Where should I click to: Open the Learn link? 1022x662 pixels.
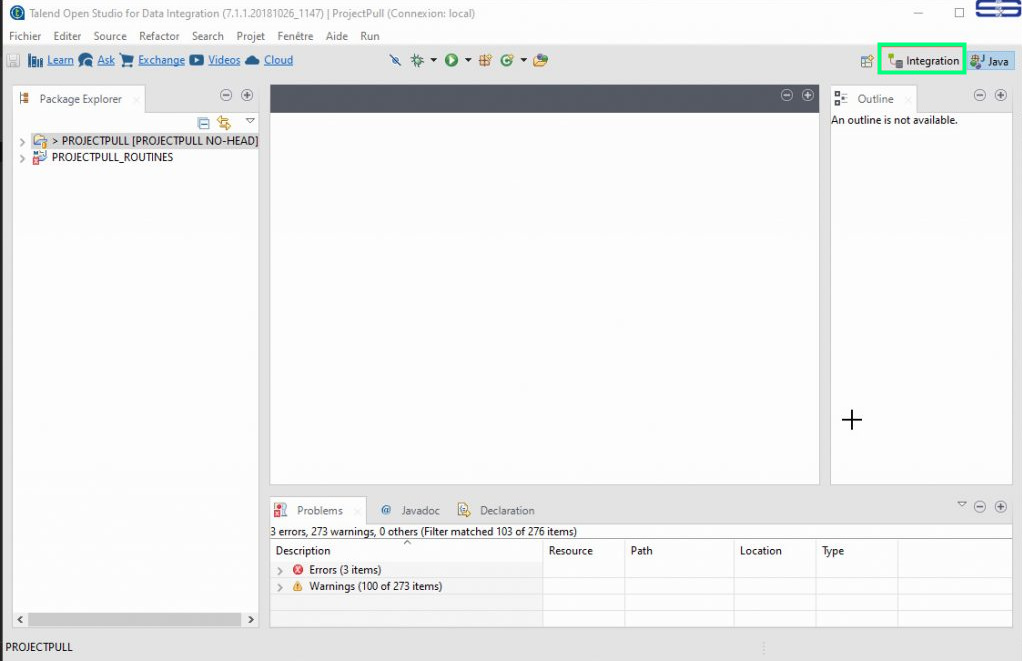[60, 61]
